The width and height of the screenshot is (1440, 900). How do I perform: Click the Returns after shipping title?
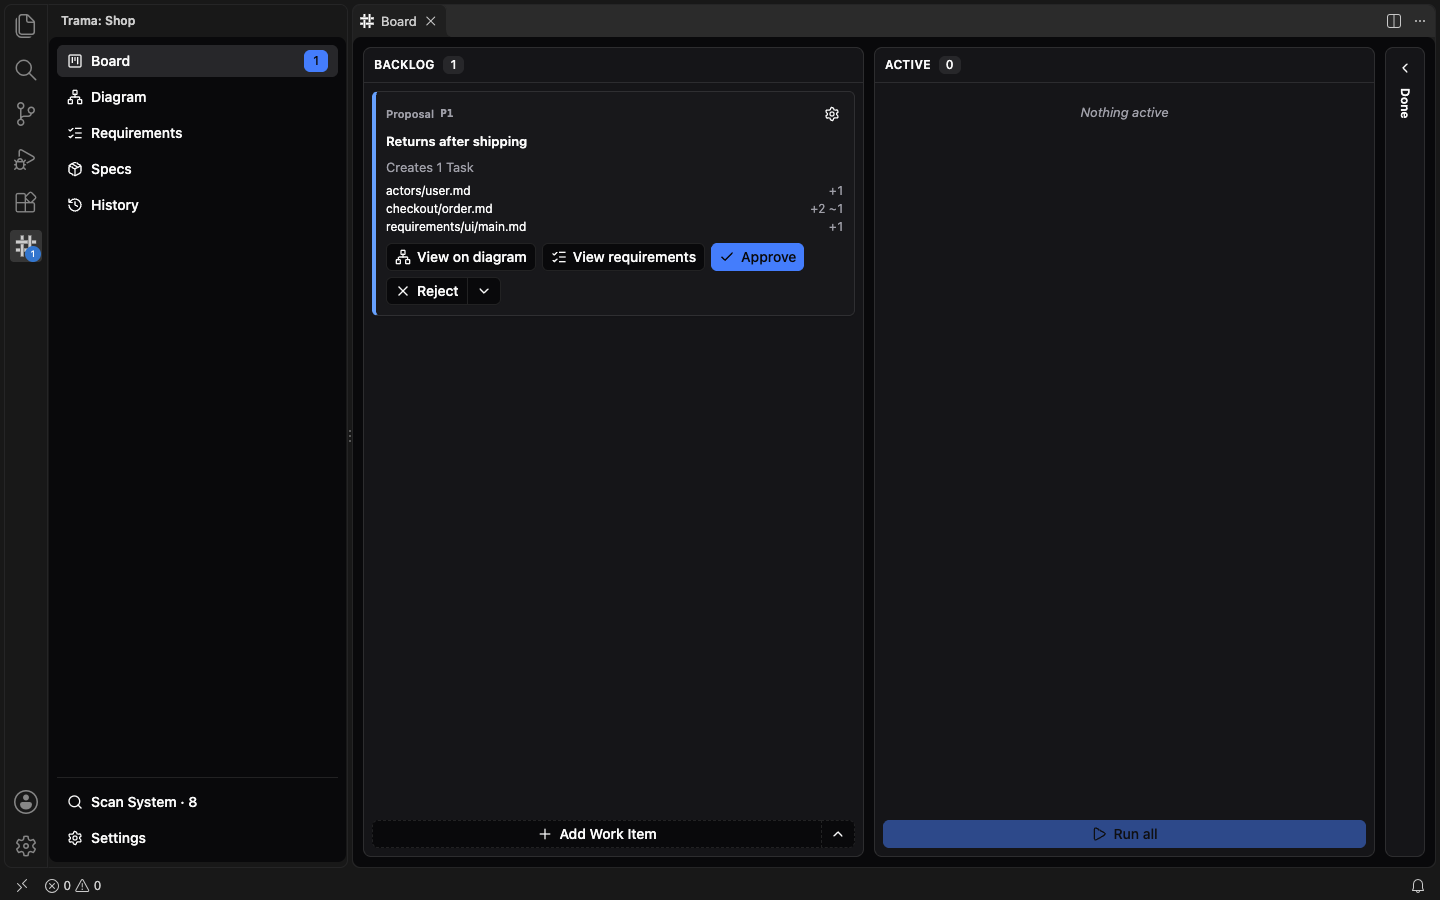point(457,142)
